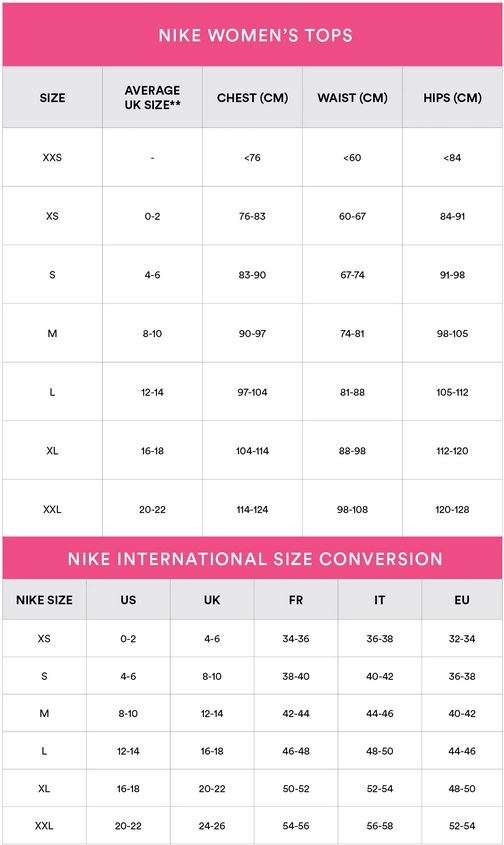Select the AVERAGE UK SIZE** column header
The image size is (504, 845).
click(153, 98)
